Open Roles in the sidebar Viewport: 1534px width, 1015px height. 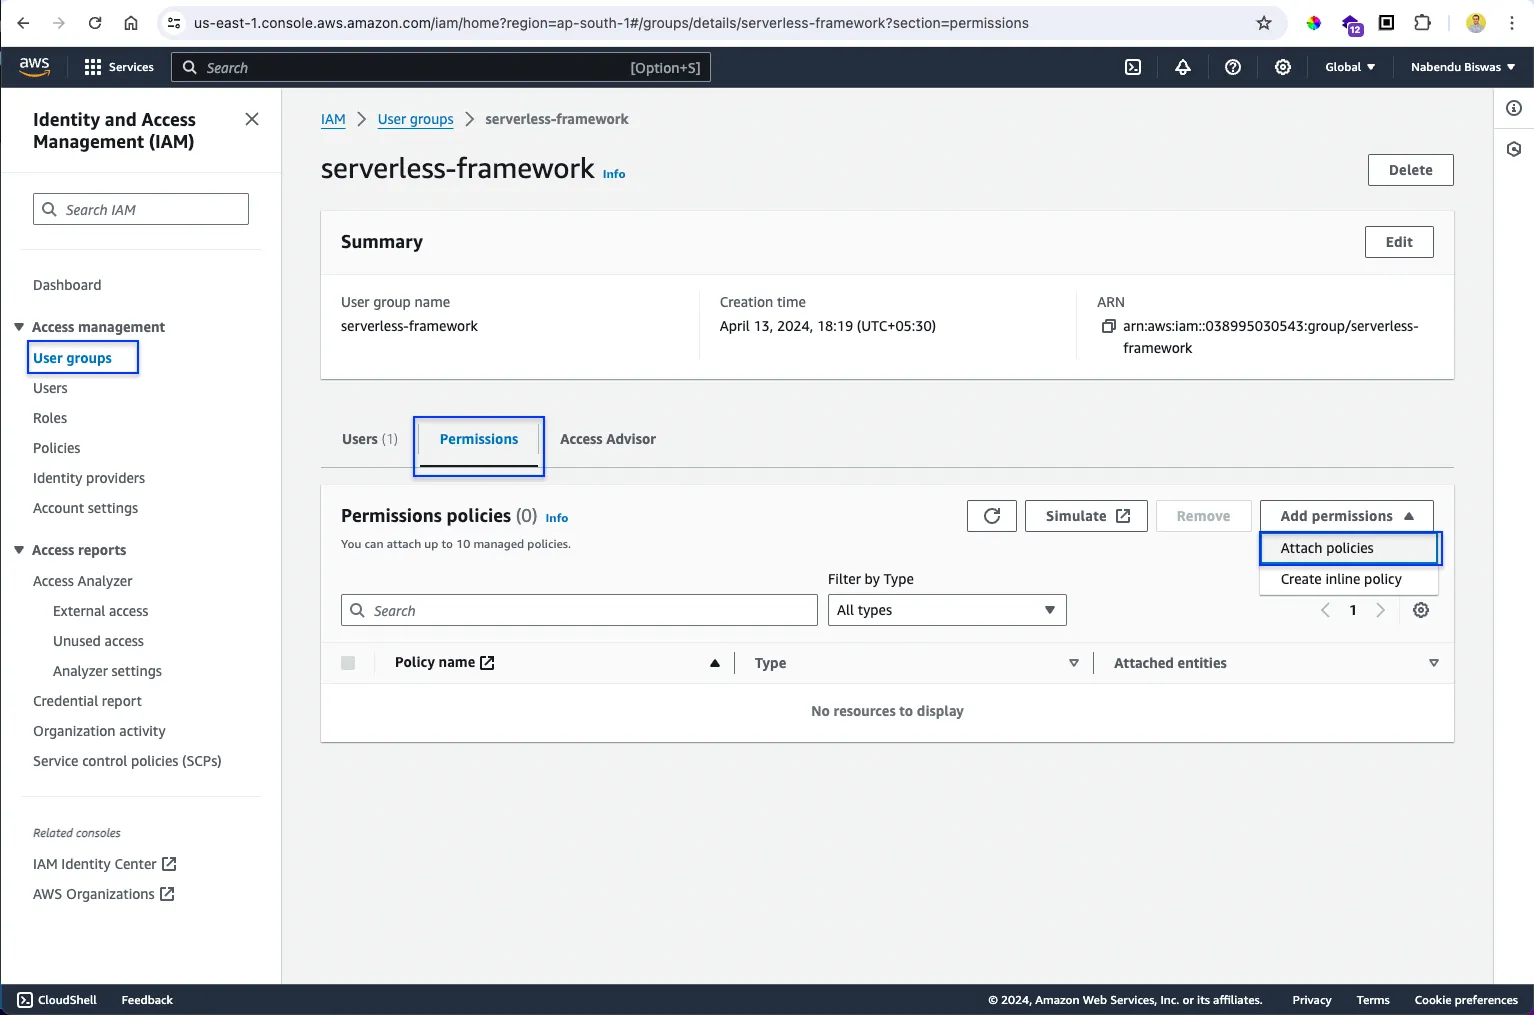[x=50, y=418]
